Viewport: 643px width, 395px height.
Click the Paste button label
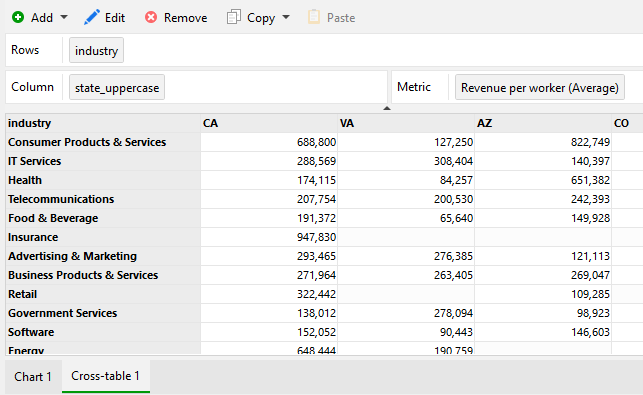[x=341, y=18]
